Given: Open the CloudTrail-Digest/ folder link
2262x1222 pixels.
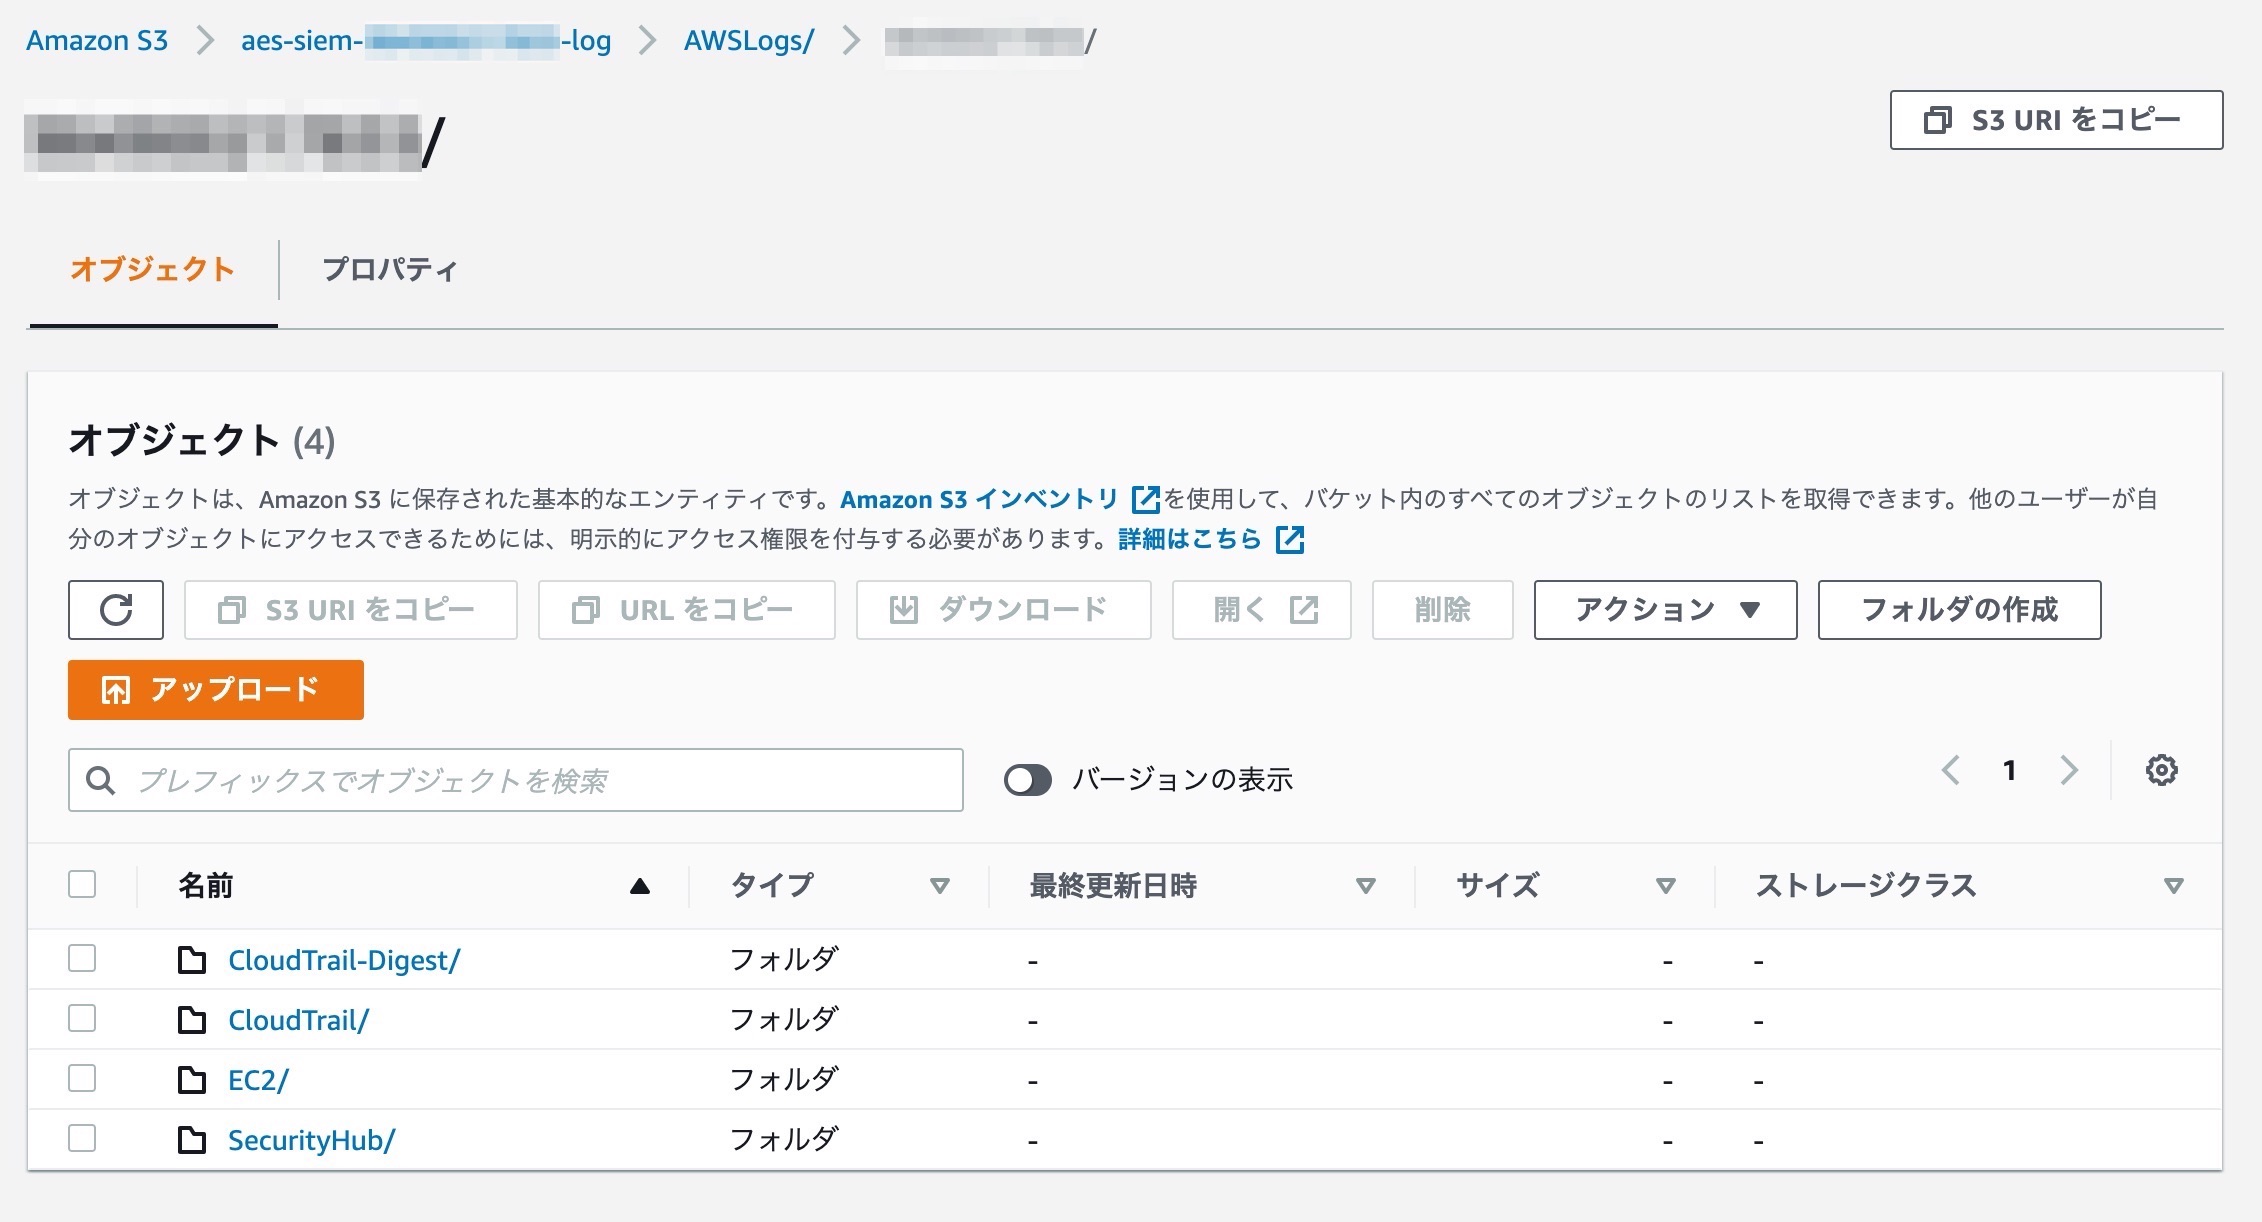Looking at the screenshot, I should (x=344, y=960).
